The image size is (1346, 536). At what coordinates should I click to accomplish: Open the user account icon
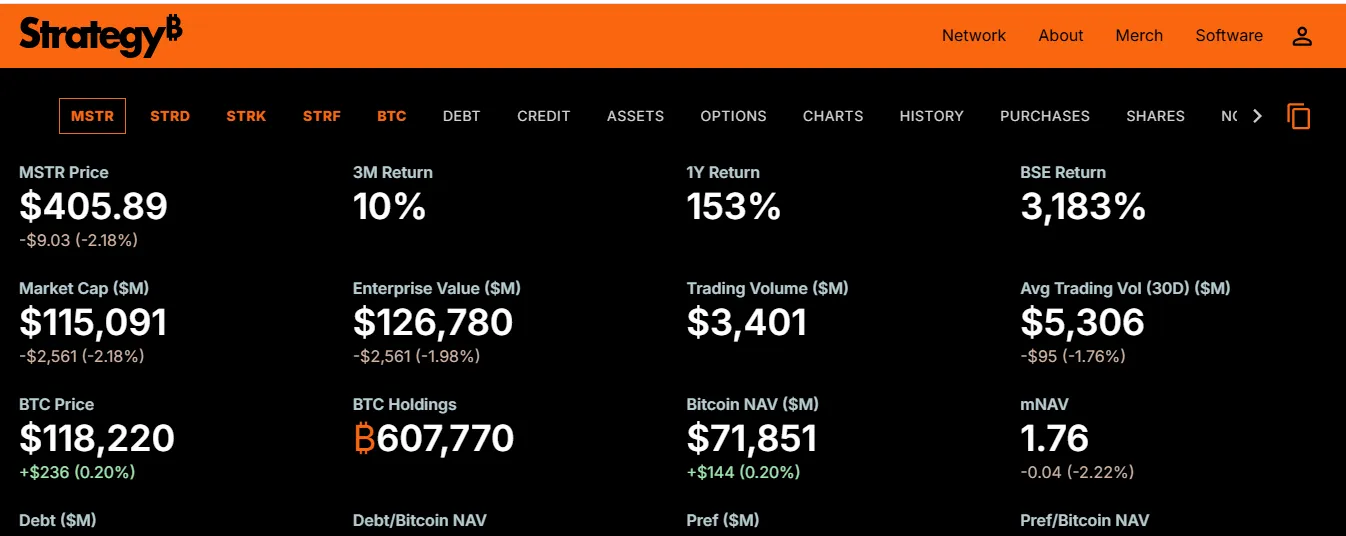(x=1302, y=36)
